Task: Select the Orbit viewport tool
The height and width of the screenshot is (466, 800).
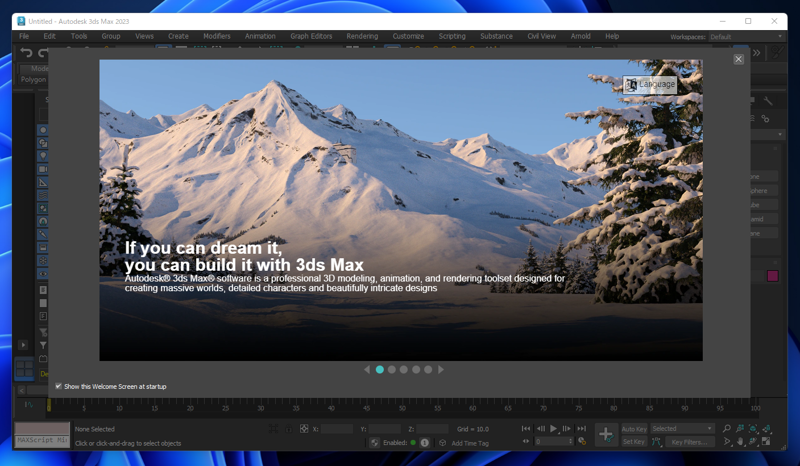Action: tap(753, 441)
